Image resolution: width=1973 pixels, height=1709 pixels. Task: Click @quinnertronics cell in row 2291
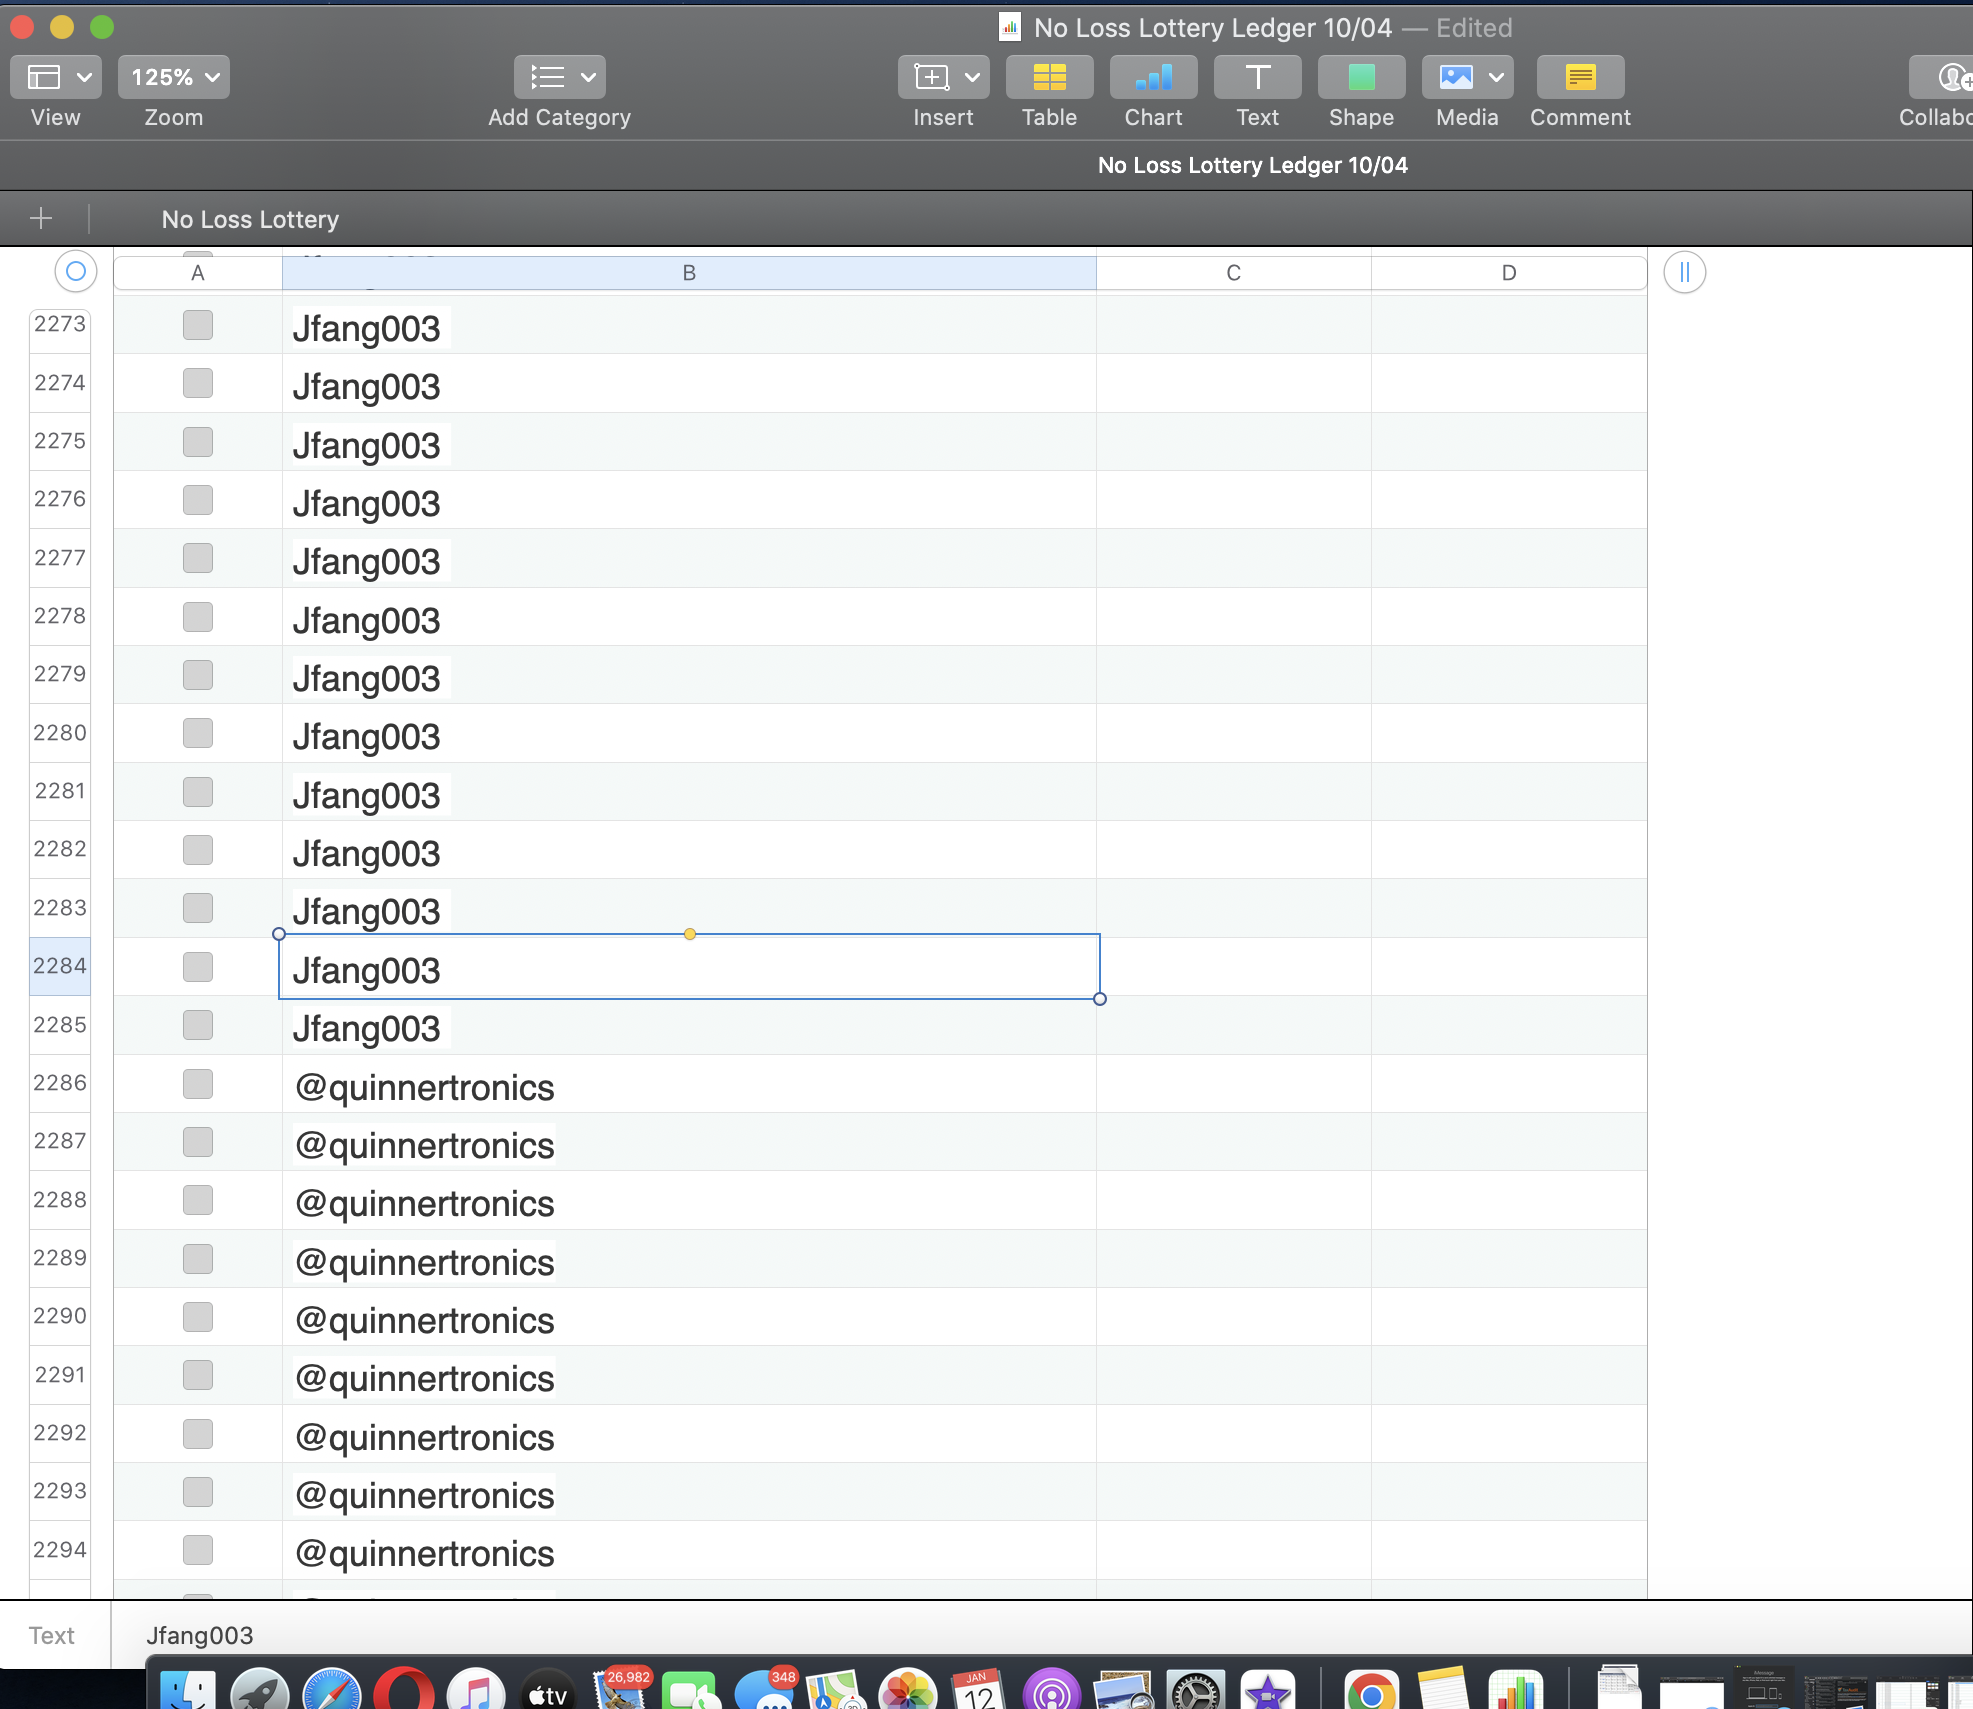coord(689,1376)
